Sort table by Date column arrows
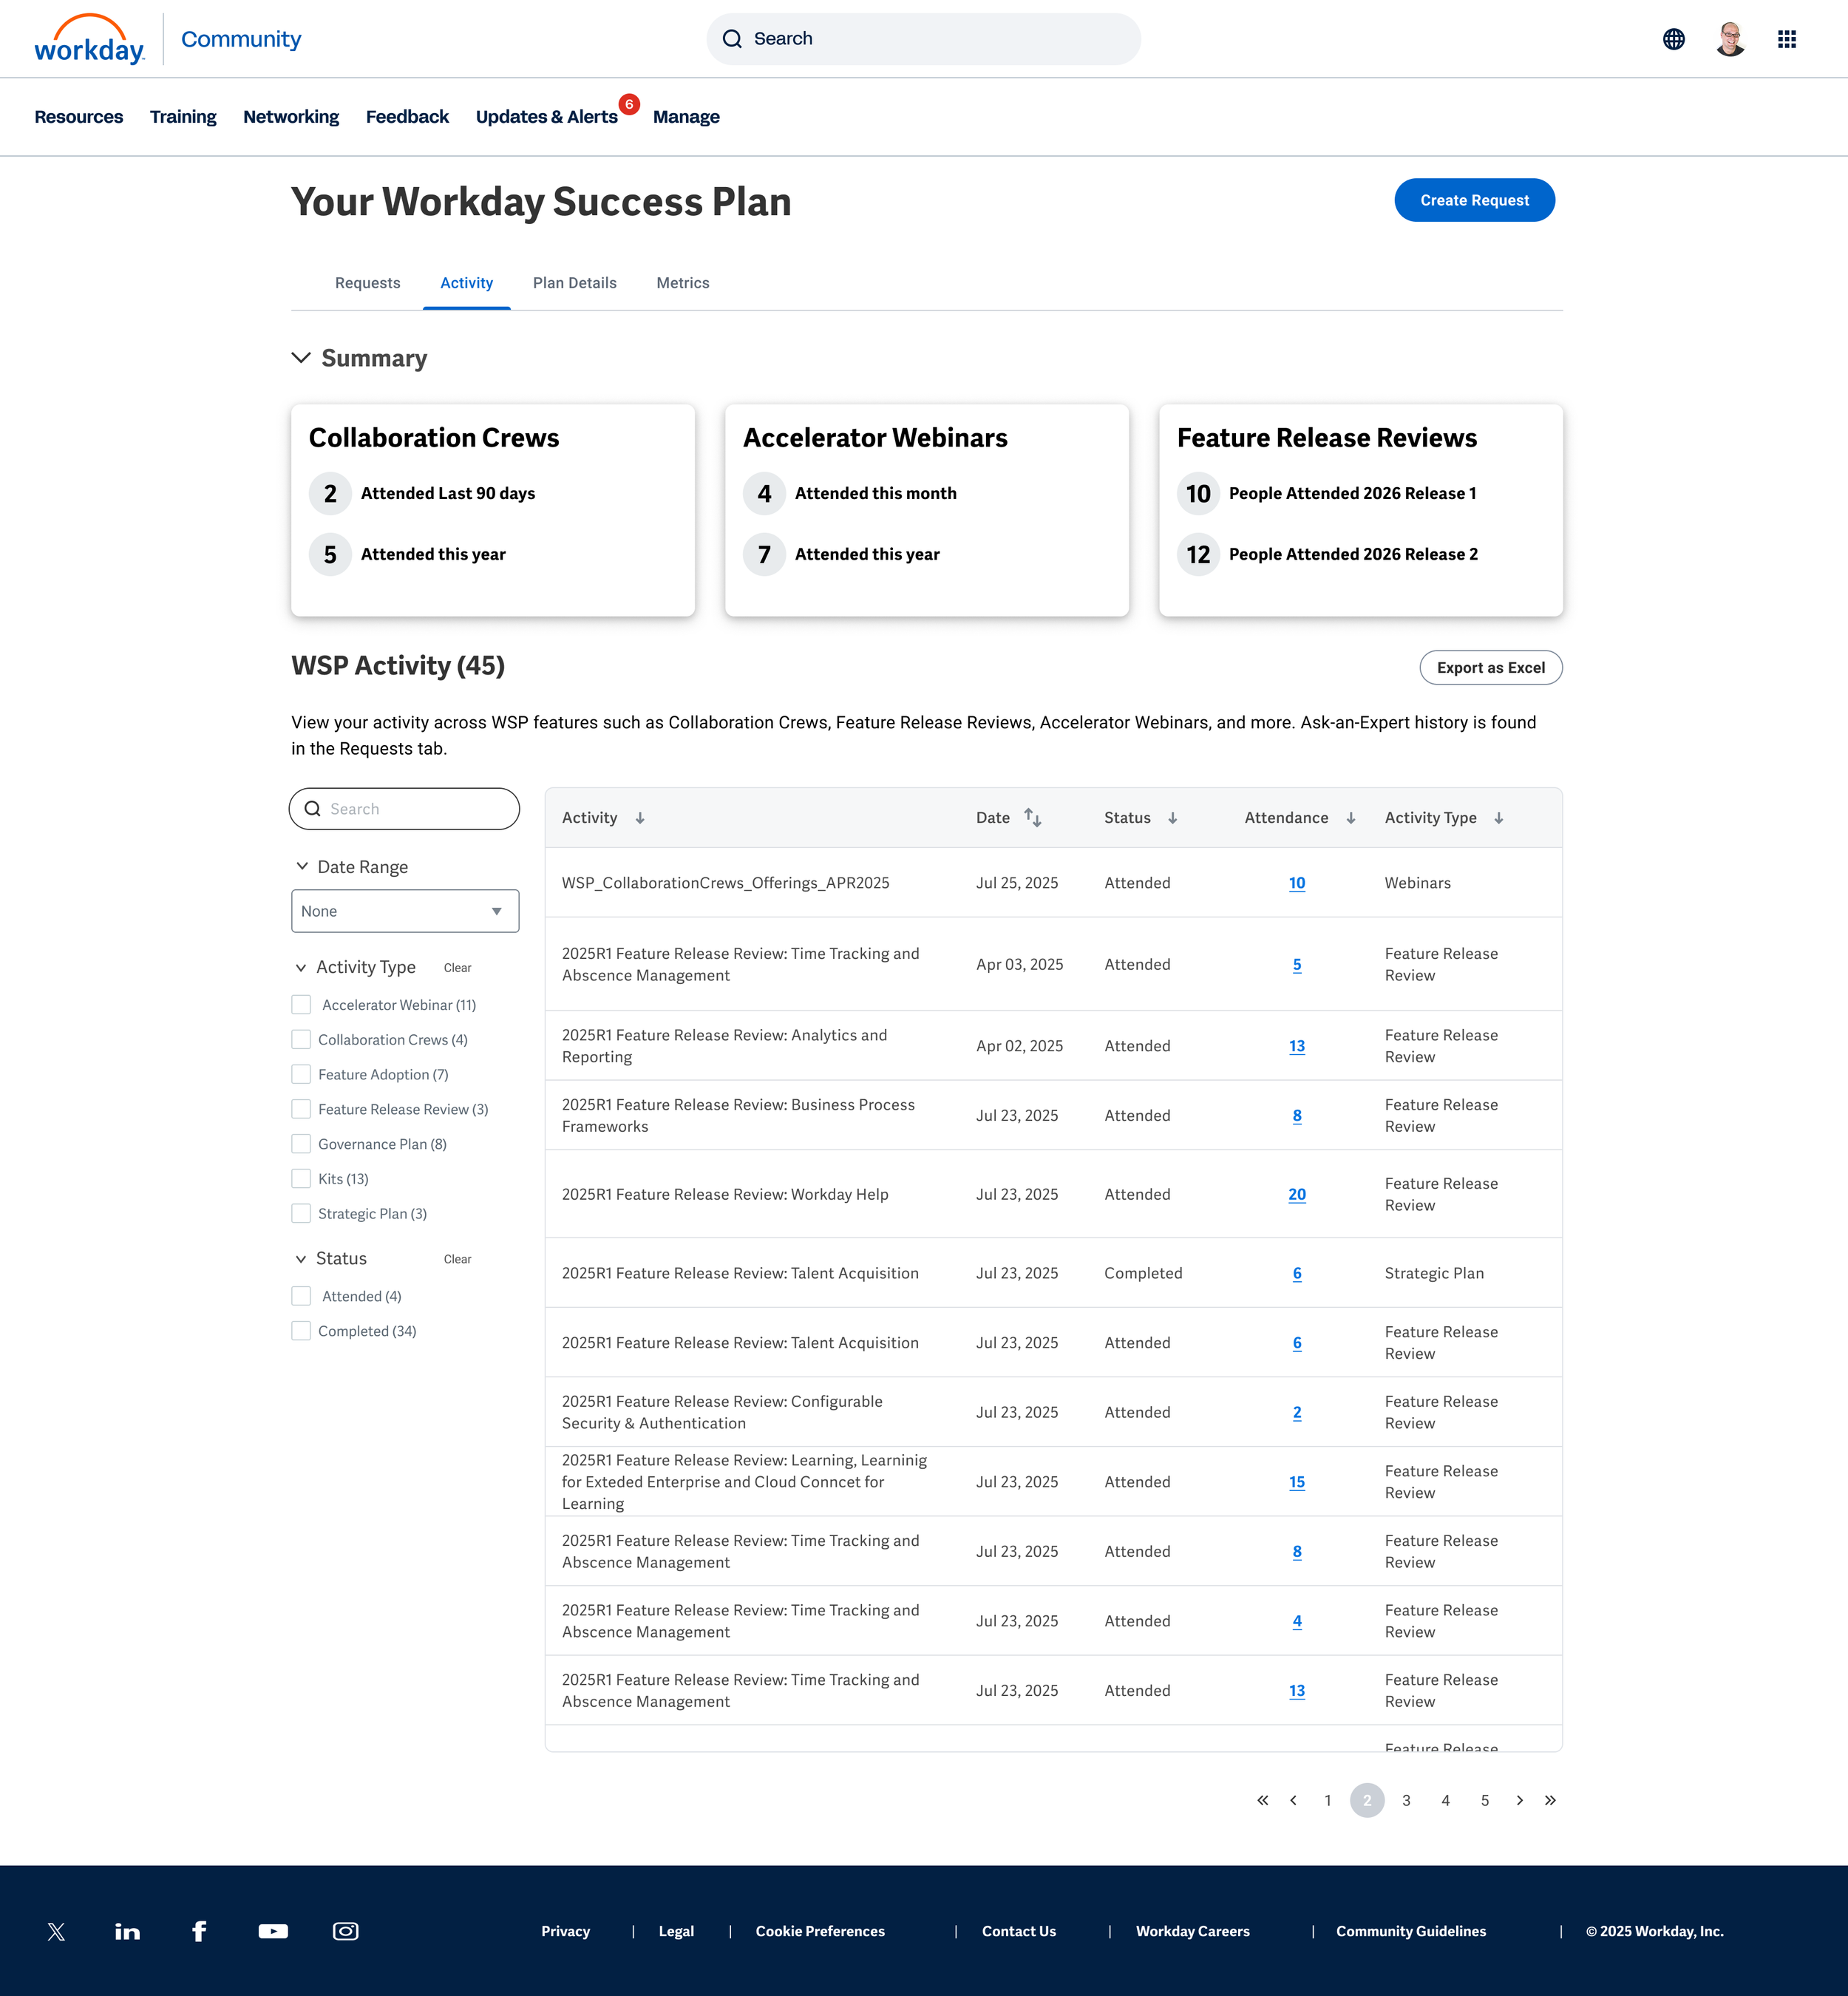This screenshot has width=1848, height=1996. coord(1033,818)
